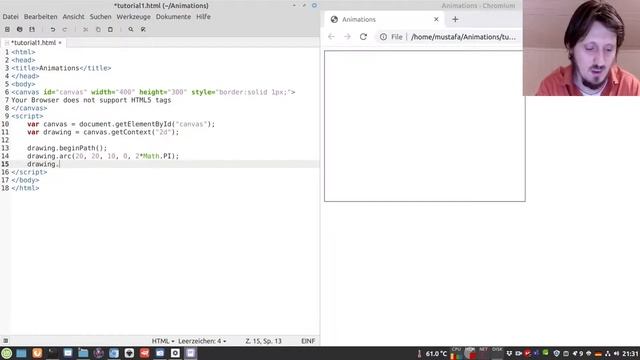The height and width of the screenshot is (360, 640).
Task: Open the Datei menu
Action: pyautogui.click(x=11, y=17)
